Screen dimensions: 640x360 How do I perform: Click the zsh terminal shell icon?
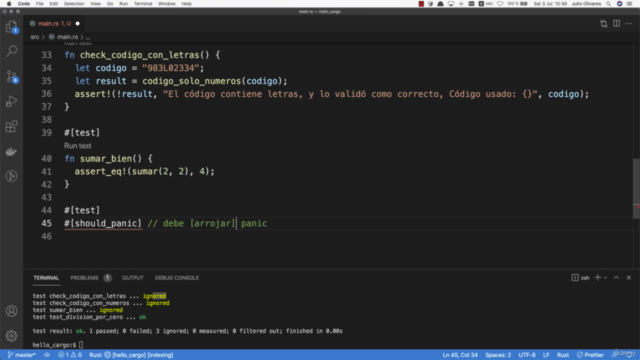[x=575, y=278]
